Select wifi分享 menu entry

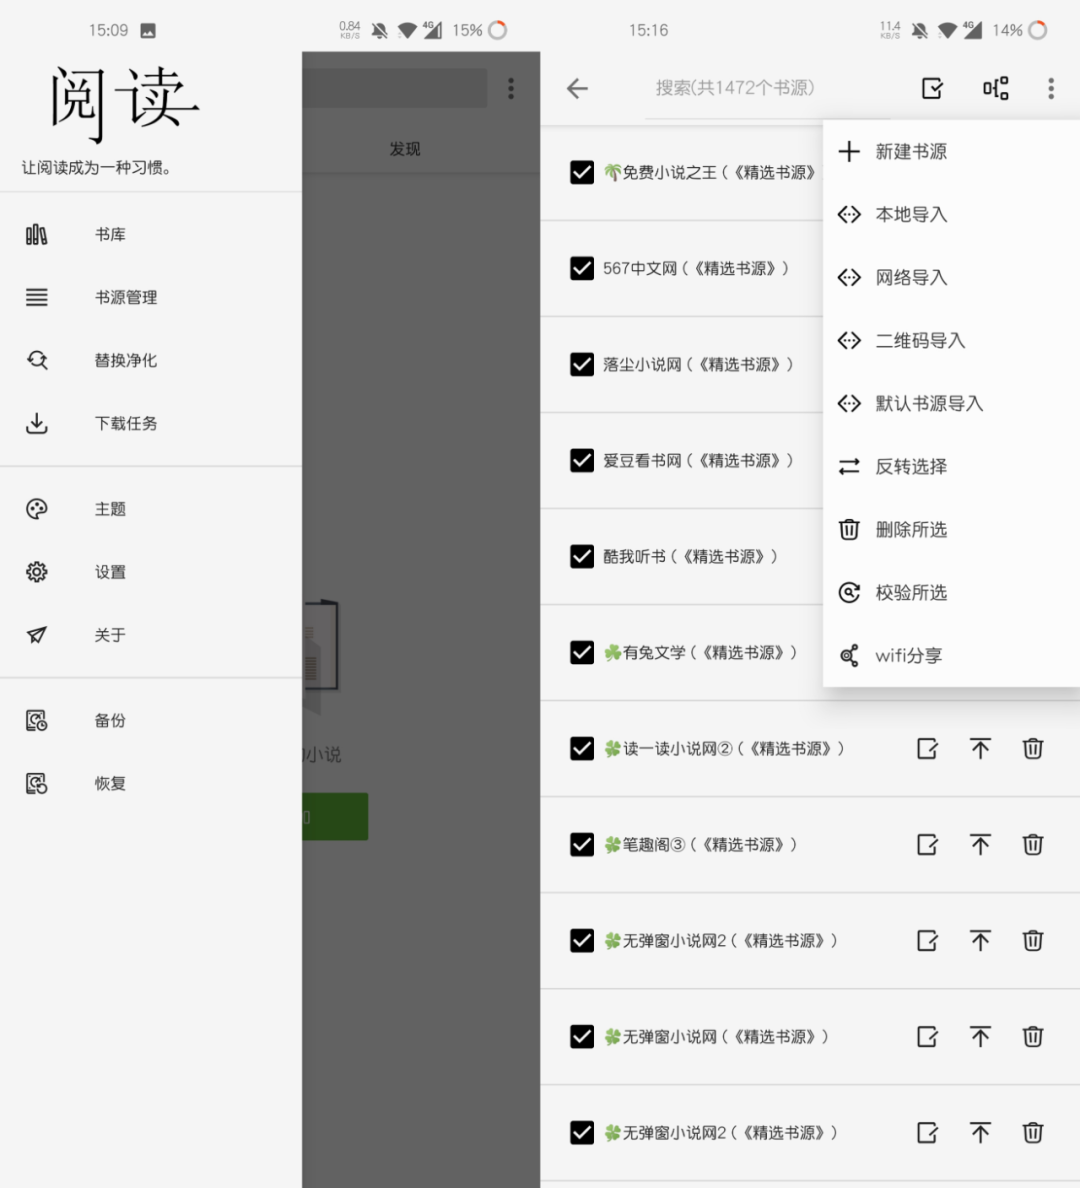pos(951,655)
